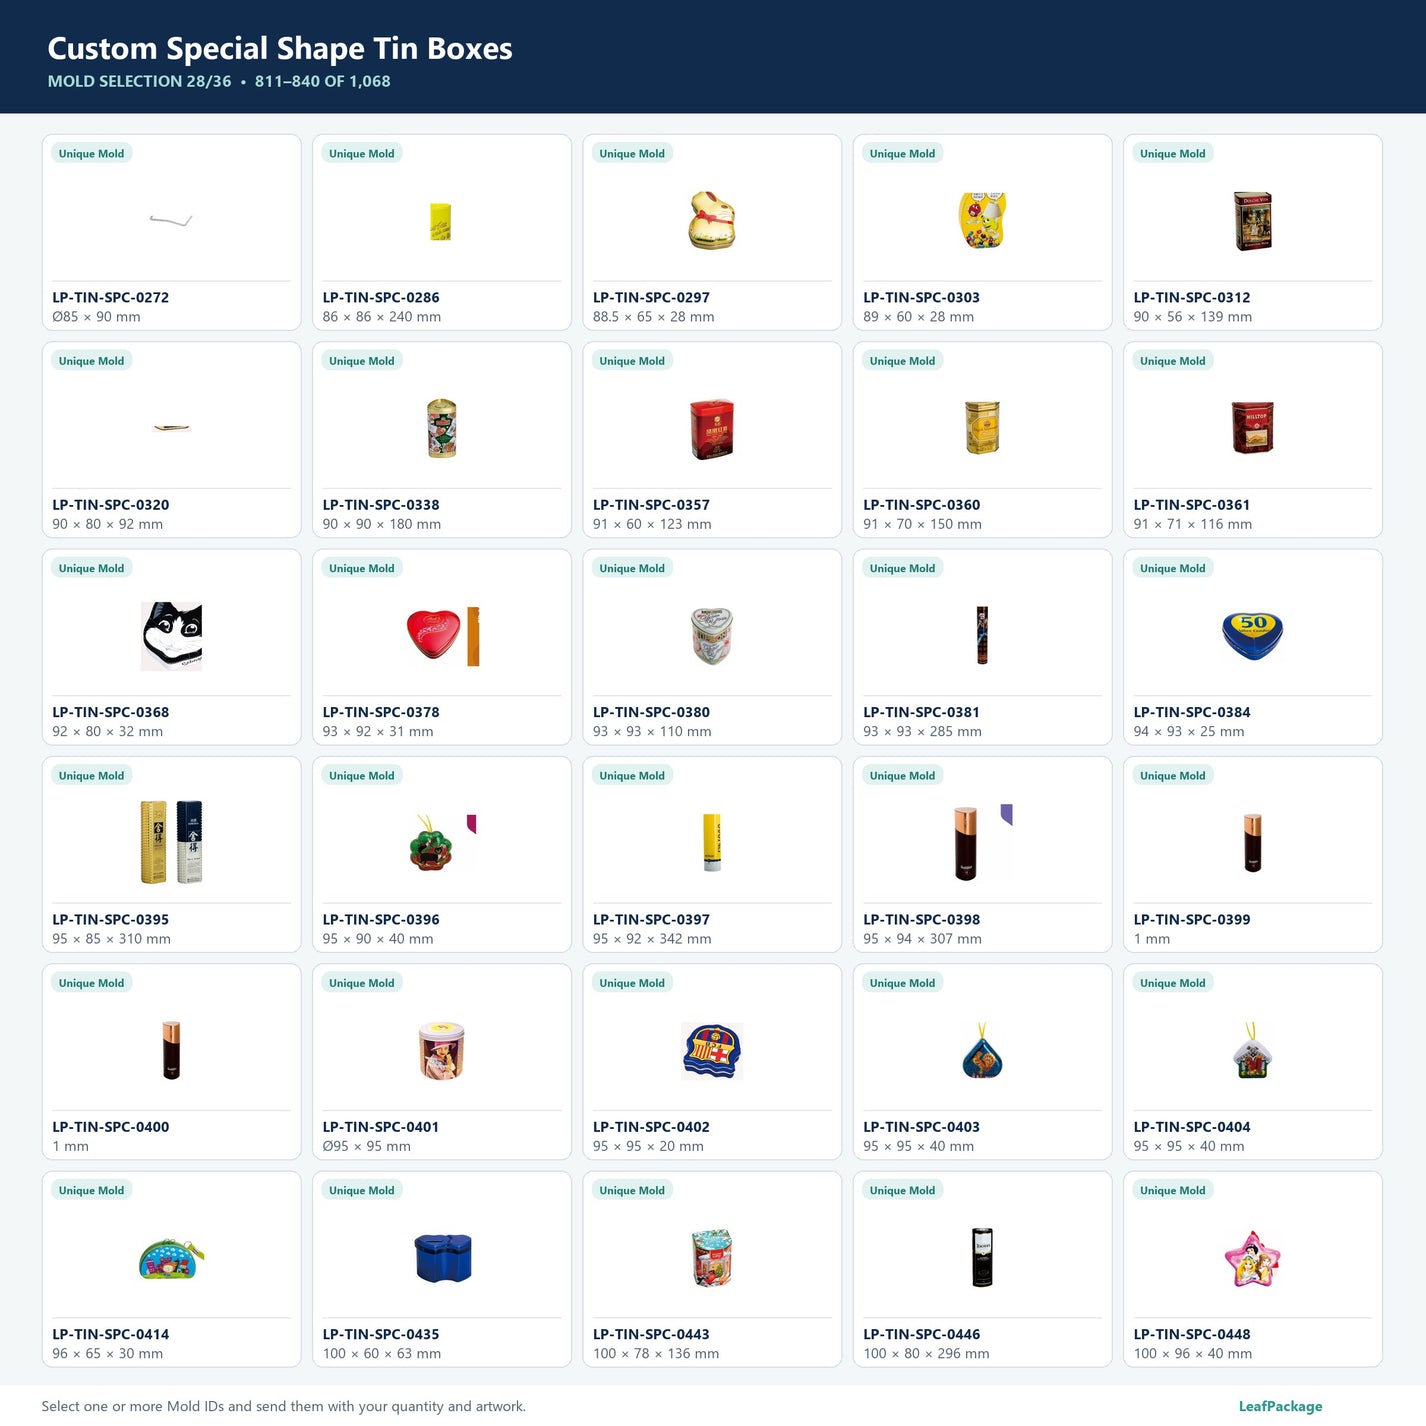
Task: Select the round portrait tin LP-TIN-SPC-0401 image
Action: (442, 1050)
